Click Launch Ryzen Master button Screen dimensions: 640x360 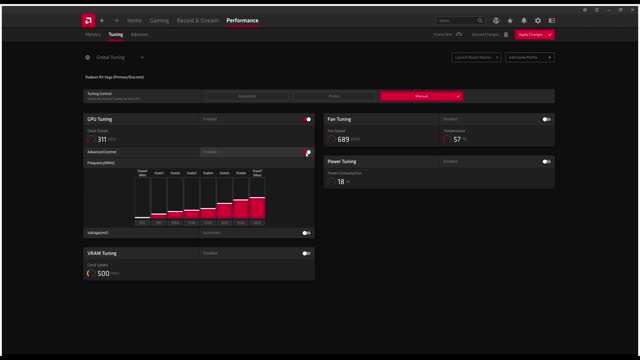[476, 58]
